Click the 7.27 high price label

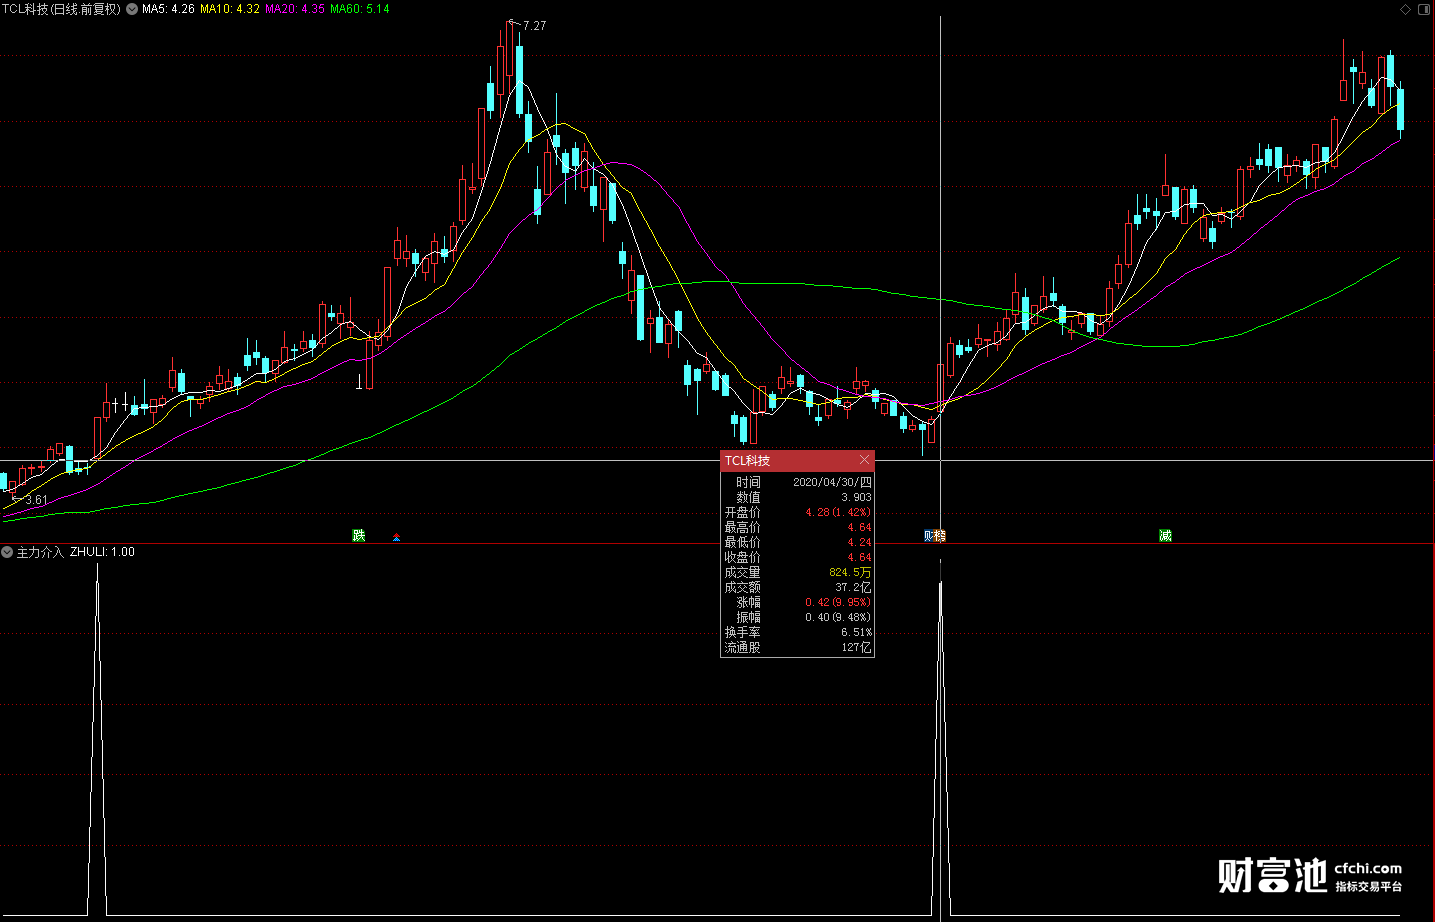pyautogui.click(x=534, y=26)
